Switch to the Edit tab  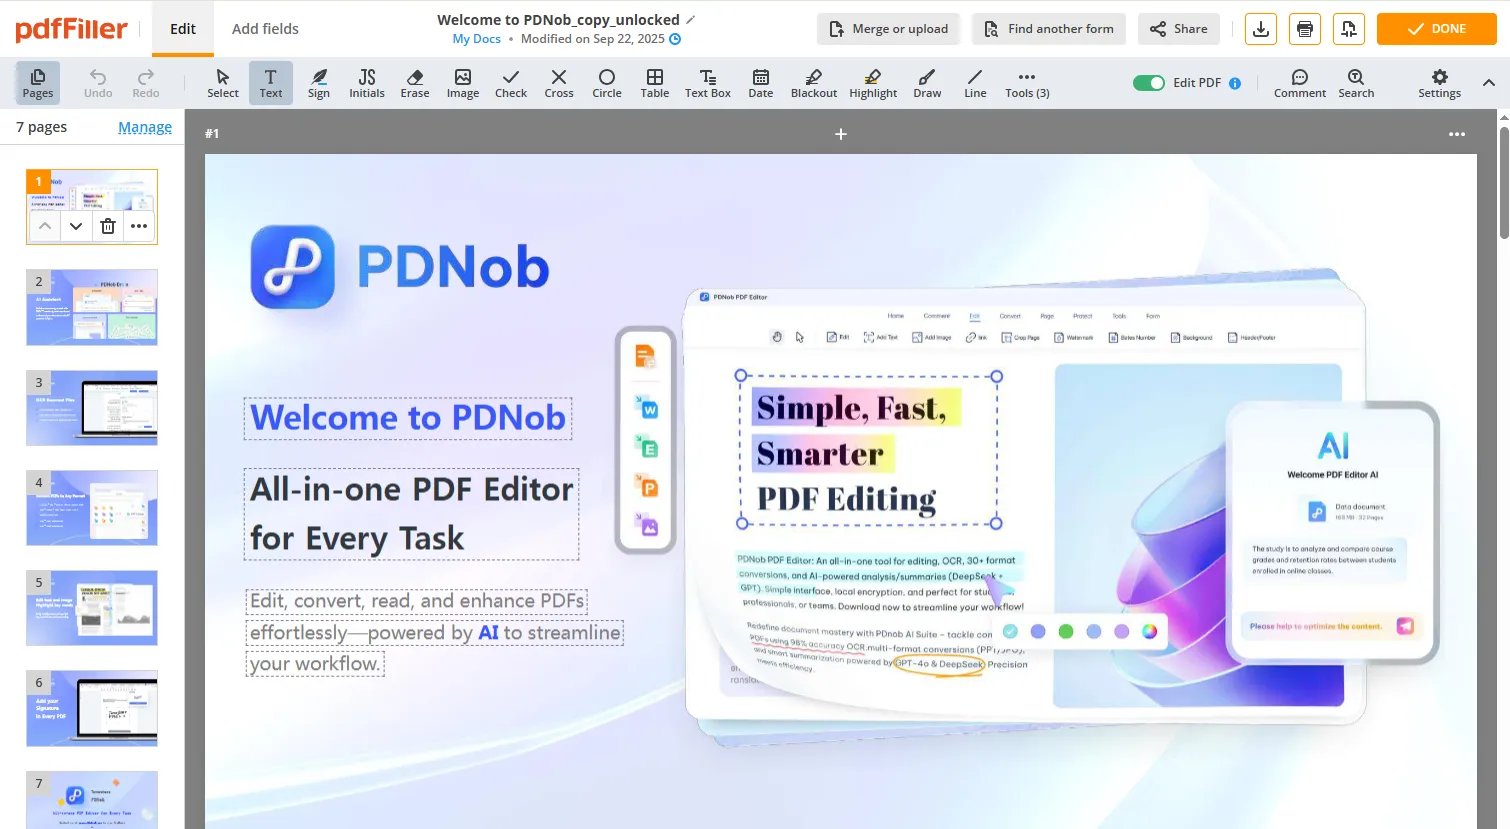[183, 29]
